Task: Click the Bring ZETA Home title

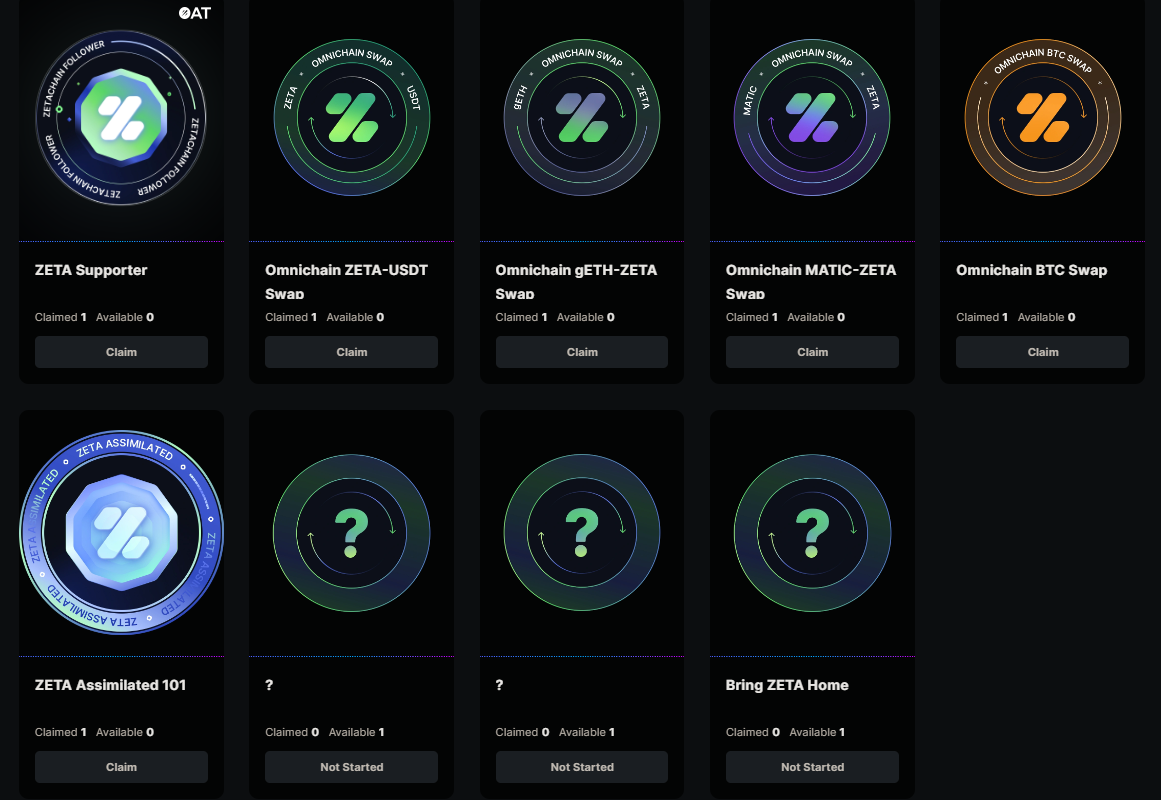Action: (x=787, y=685)
